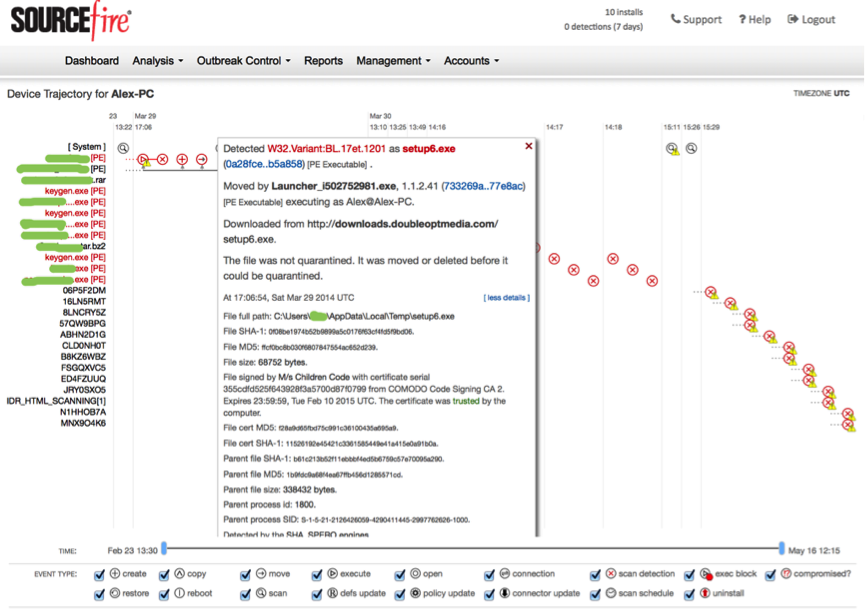Open the 0a28fce..b5a858 hash link
This screenshot has width=865, height=610.
[264, 164]
